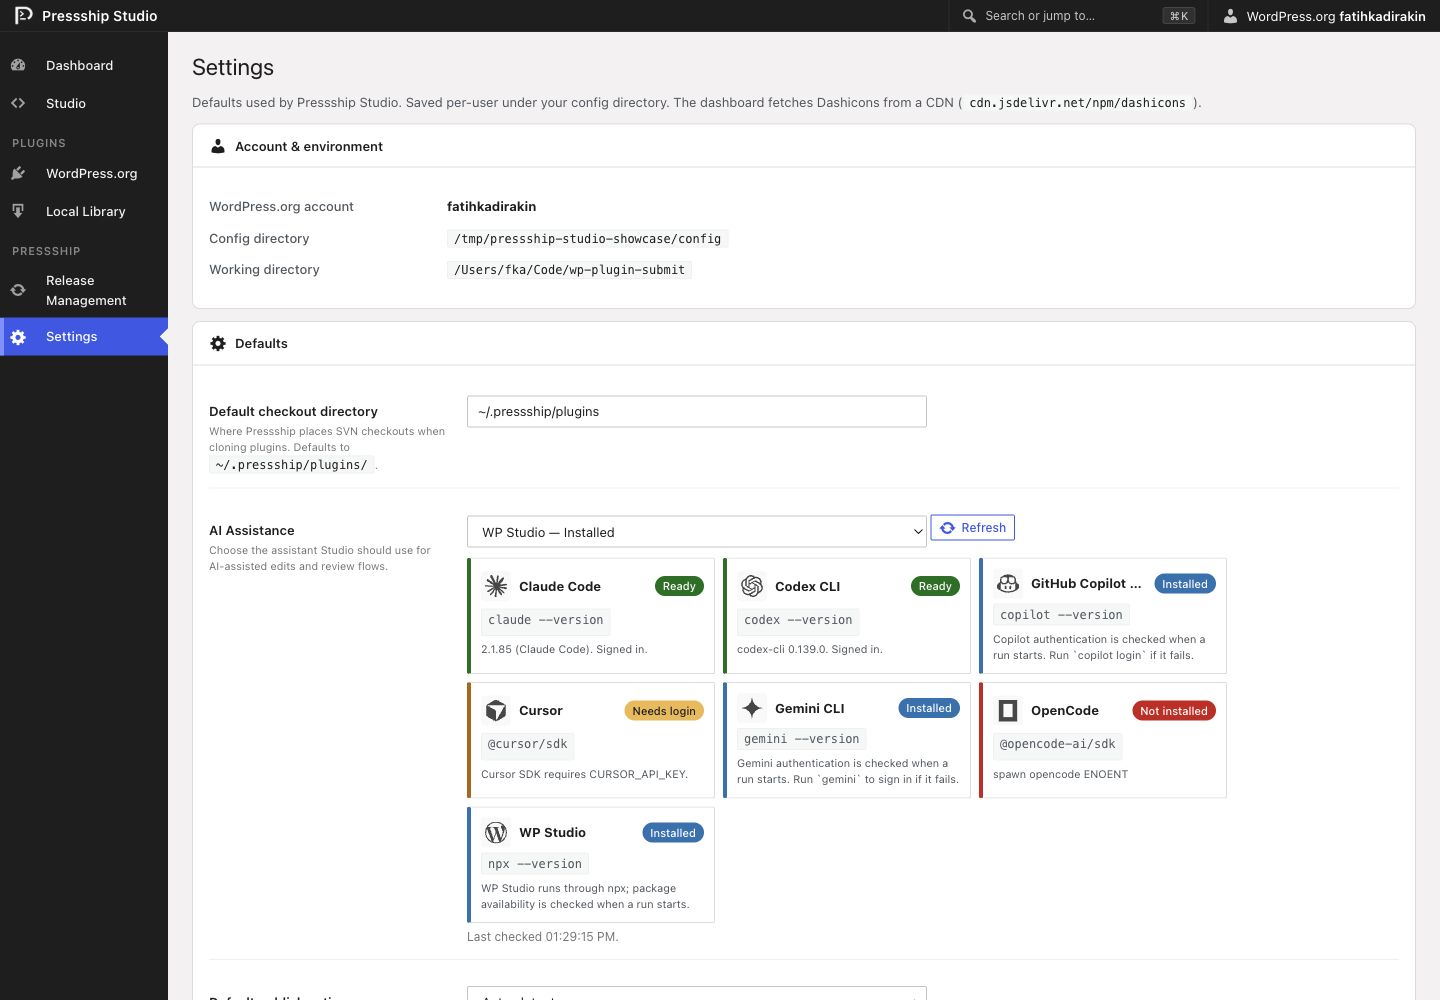Click the WP Studio Installed badge
This screenshot has width=1440, height=1000.
click(673, 833)
